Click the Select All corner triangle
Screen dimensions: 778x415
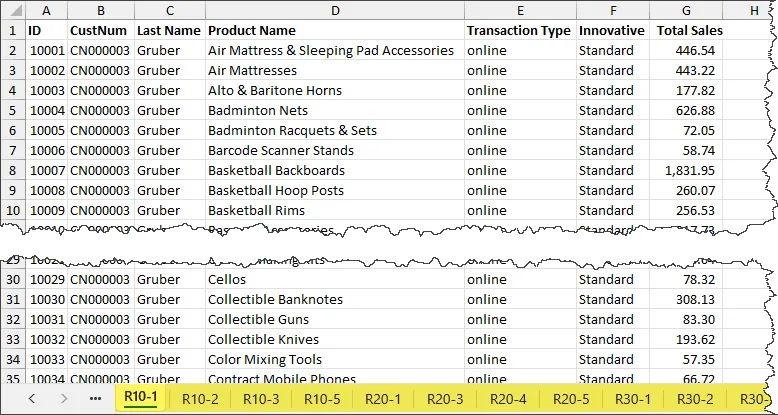(12, 10)
